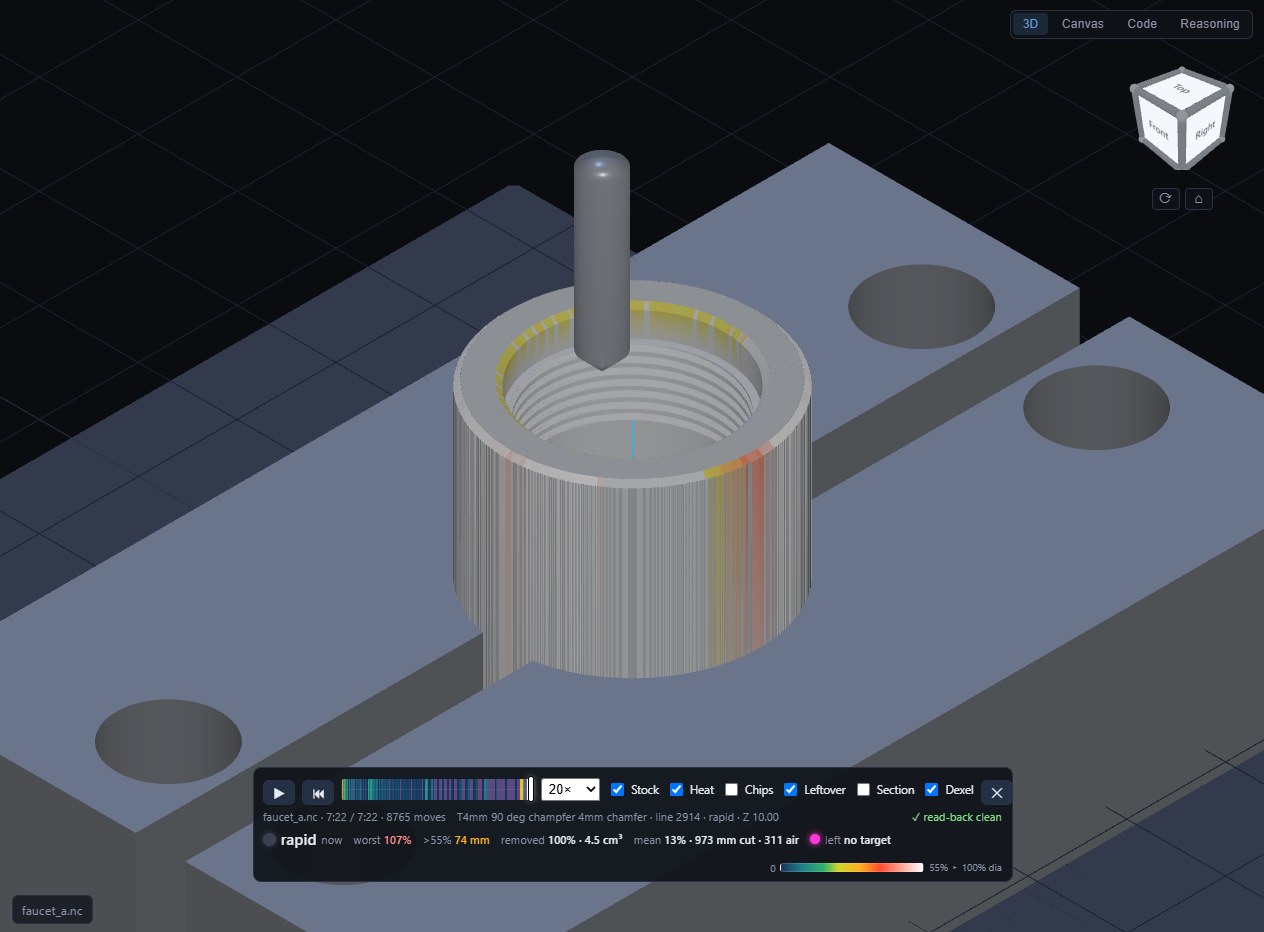Toggle the Heat checkbox
This screenshot has height=932, width=1264.
[677, 790]
